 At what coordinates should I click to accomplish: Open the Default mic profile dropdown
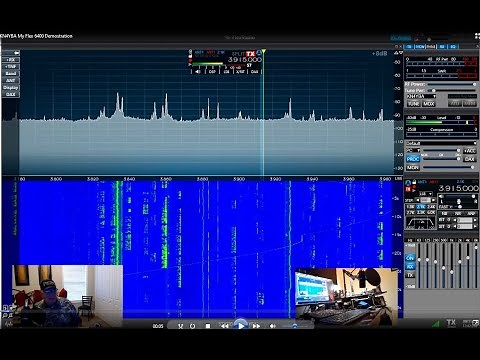pos(441,143)
